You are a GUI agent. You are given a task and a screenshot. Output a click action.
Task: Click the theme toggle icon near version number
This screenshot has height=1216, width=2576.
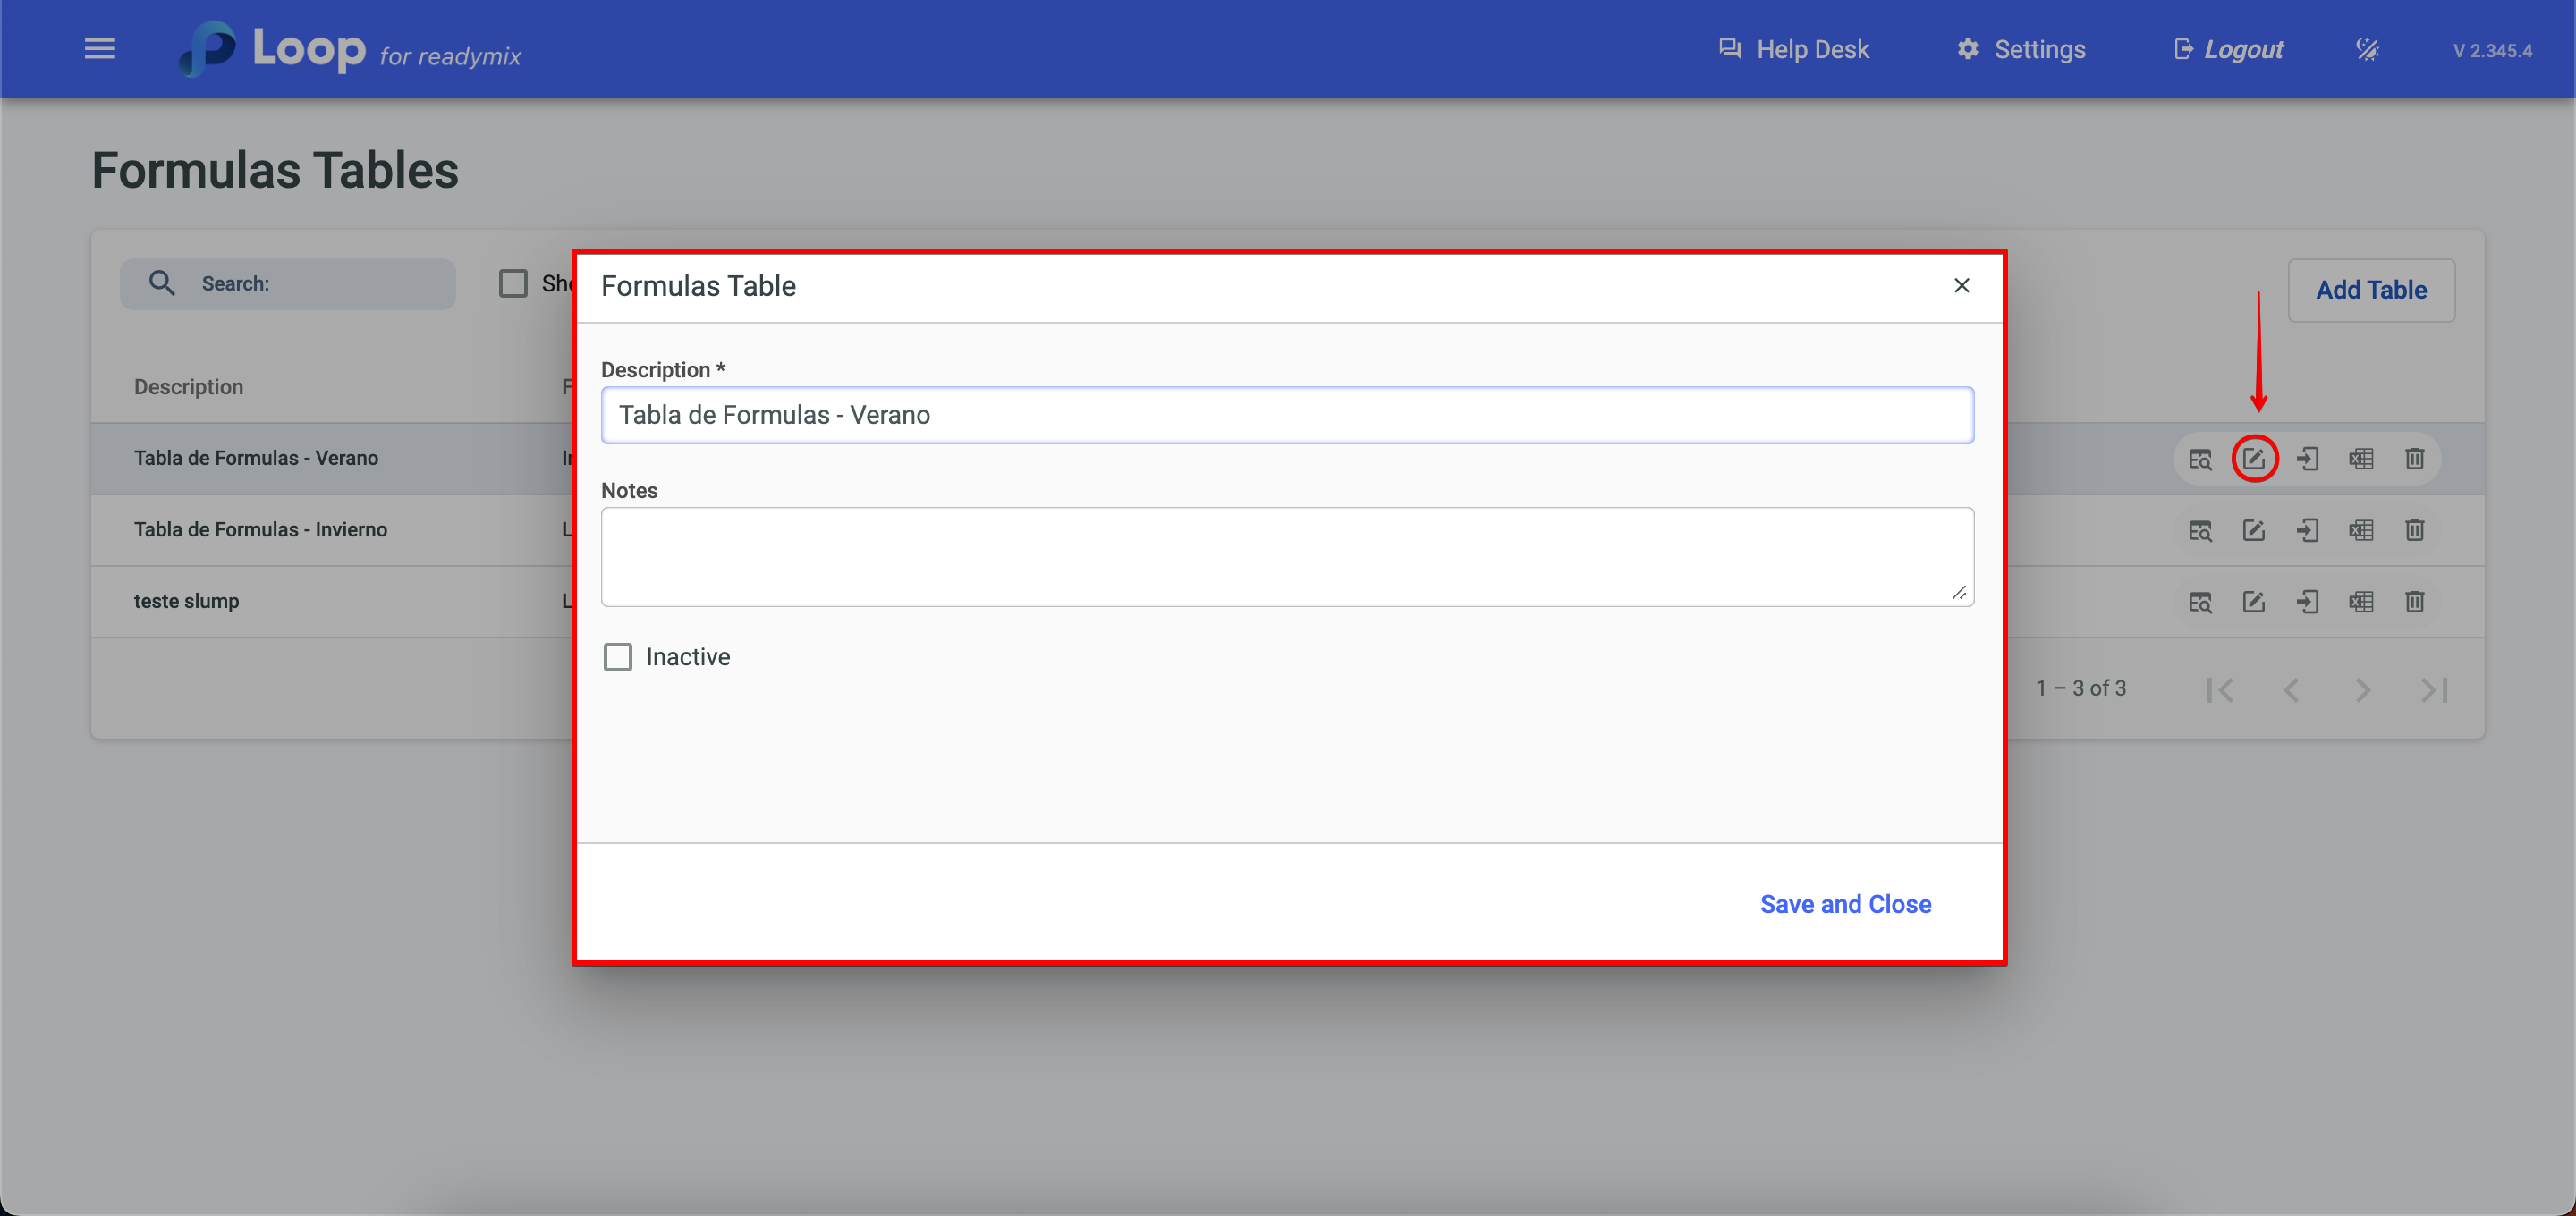[2367, 49]
